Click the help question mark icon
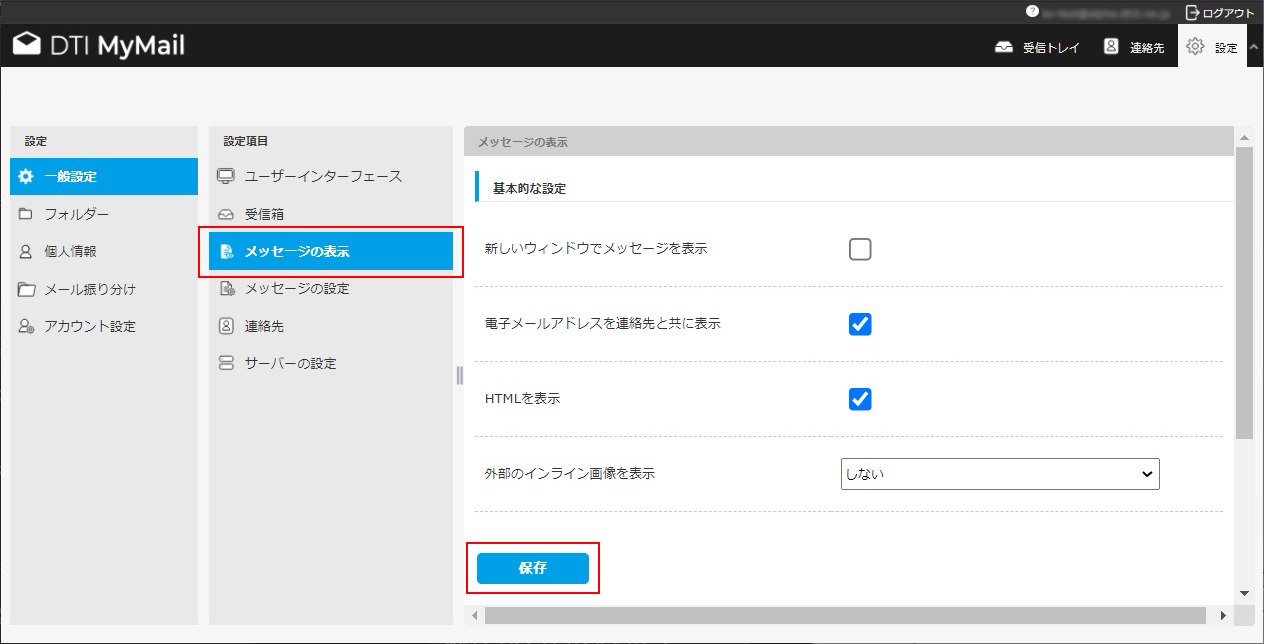1264x644 pixels. click(1032, 12)
